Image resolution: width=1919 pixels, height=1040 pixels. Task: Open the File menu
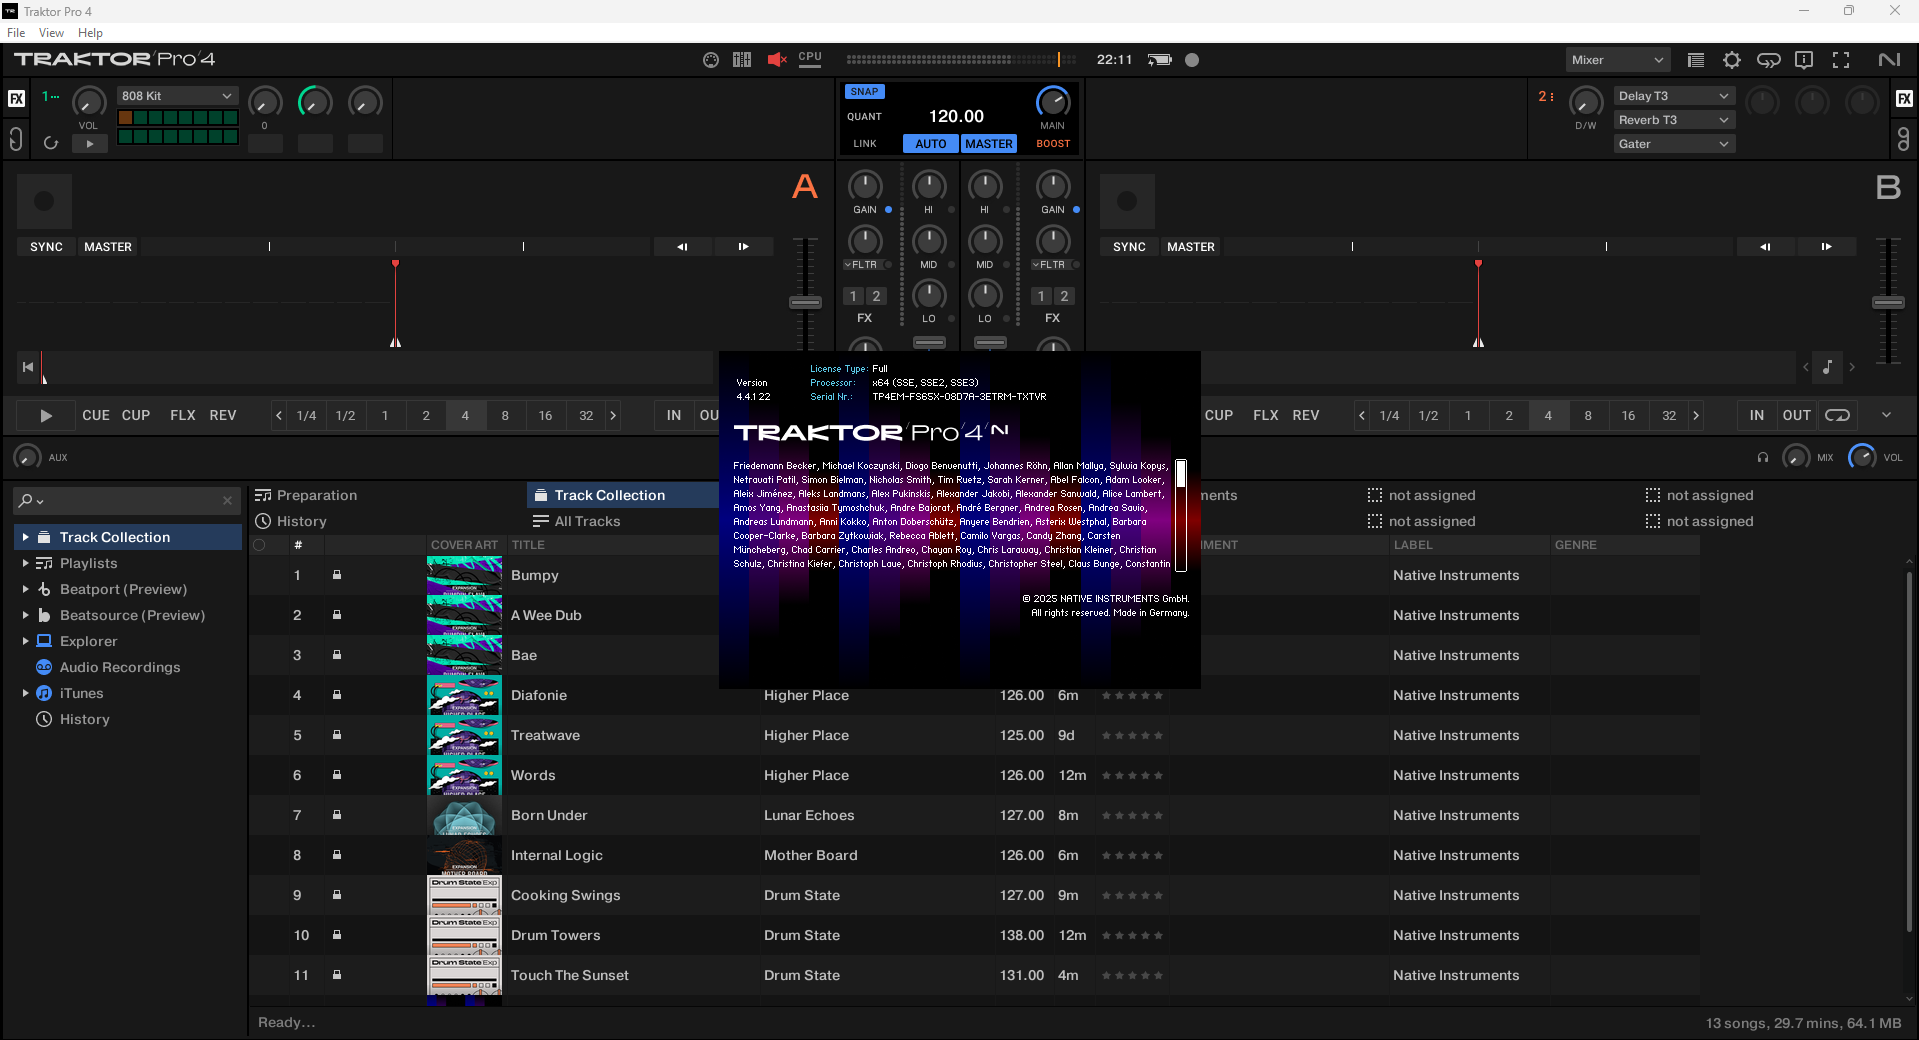coord(16,33)
